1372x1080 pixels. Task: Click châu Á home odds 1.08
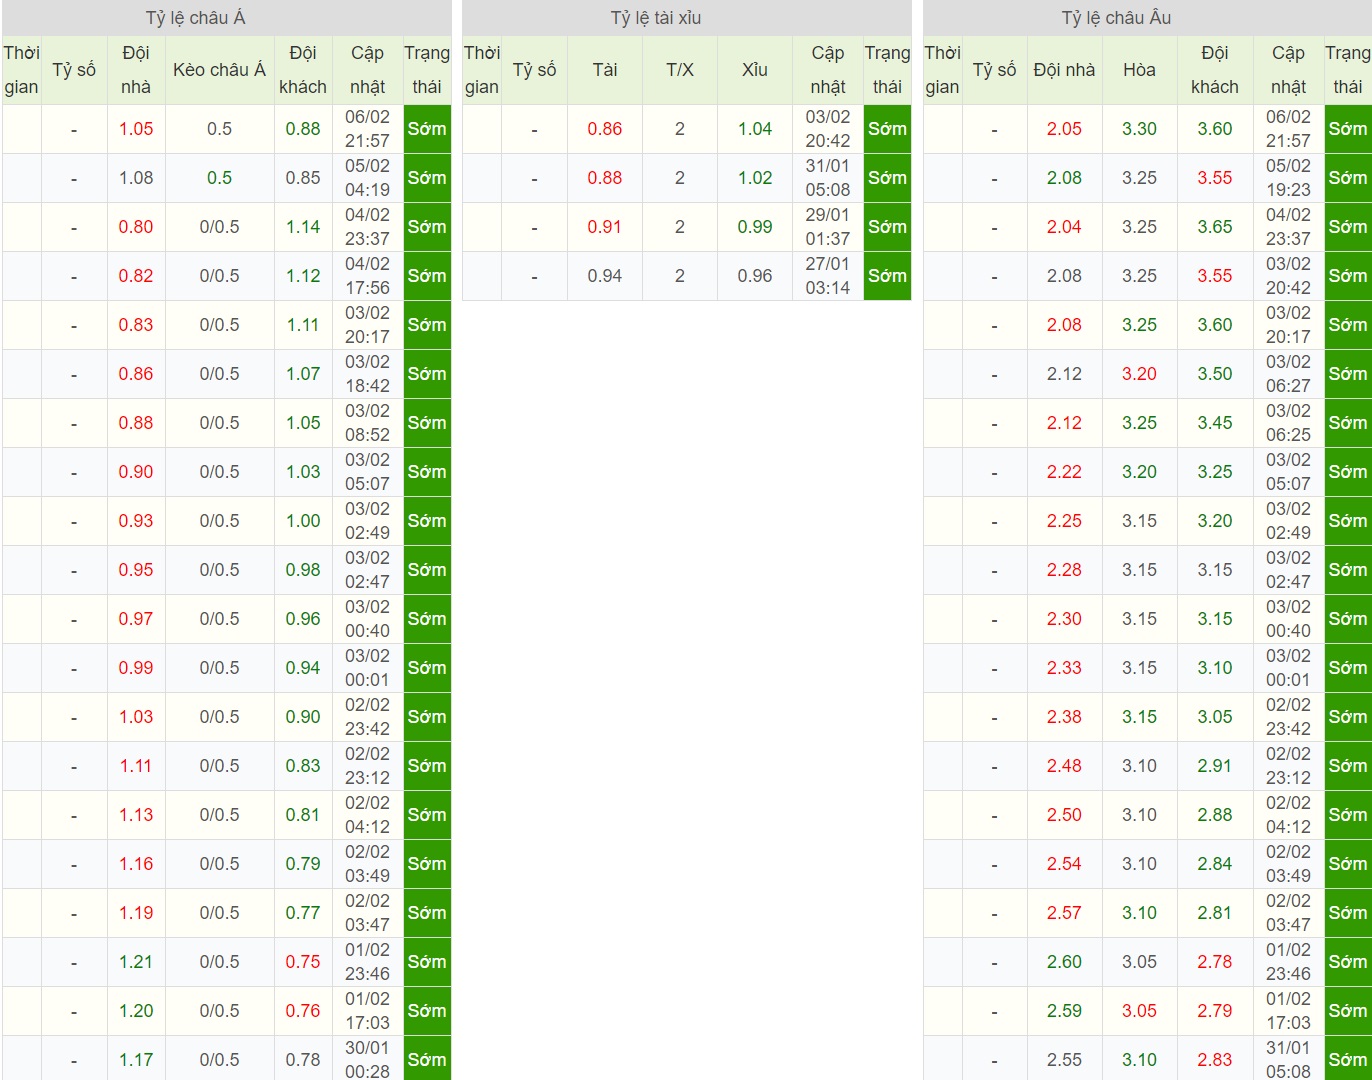click(136, 178)
